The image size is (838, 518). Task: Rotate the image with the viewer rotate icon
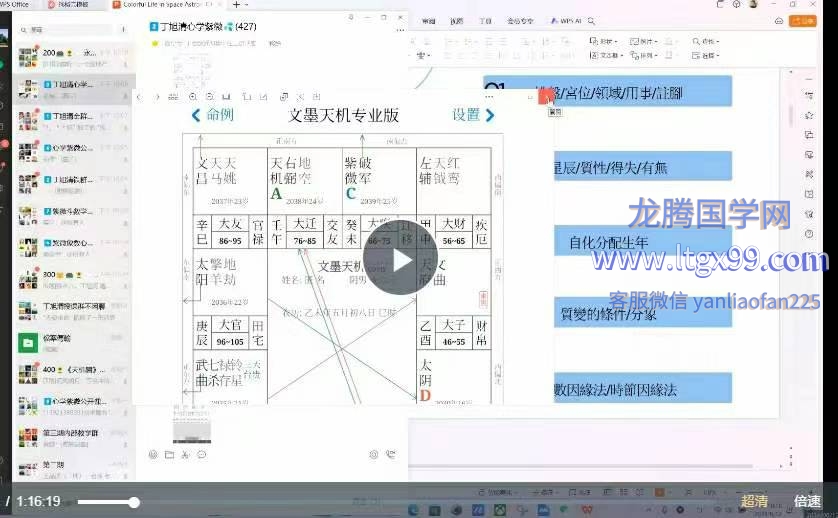point(246,97)
